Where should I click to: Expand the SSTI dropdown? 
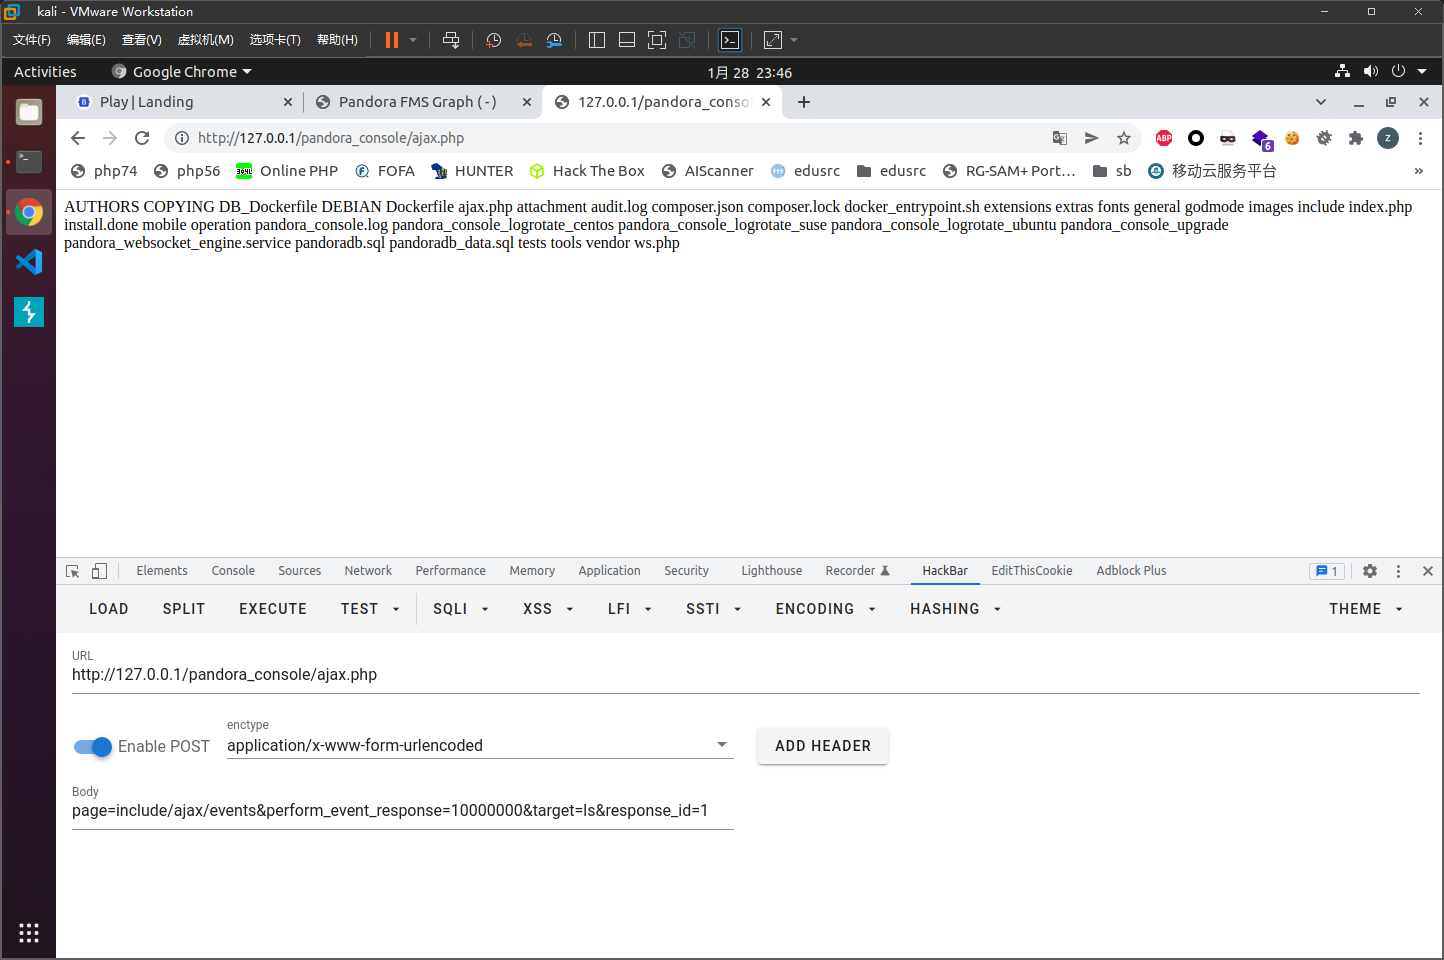pyautogui.click(x=714, y=609)
